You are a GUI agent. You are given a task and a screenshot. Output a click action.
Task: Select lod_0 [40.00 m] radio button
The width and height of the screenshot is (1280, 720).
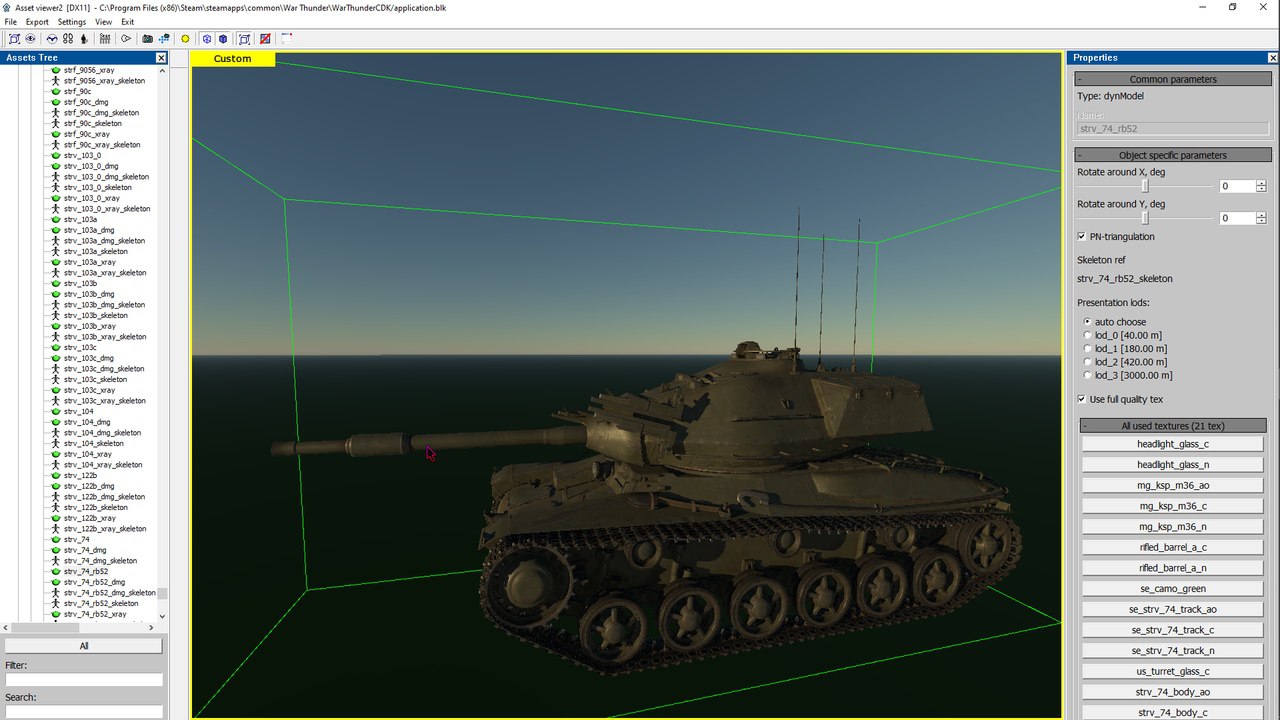tap(1087, 335)
